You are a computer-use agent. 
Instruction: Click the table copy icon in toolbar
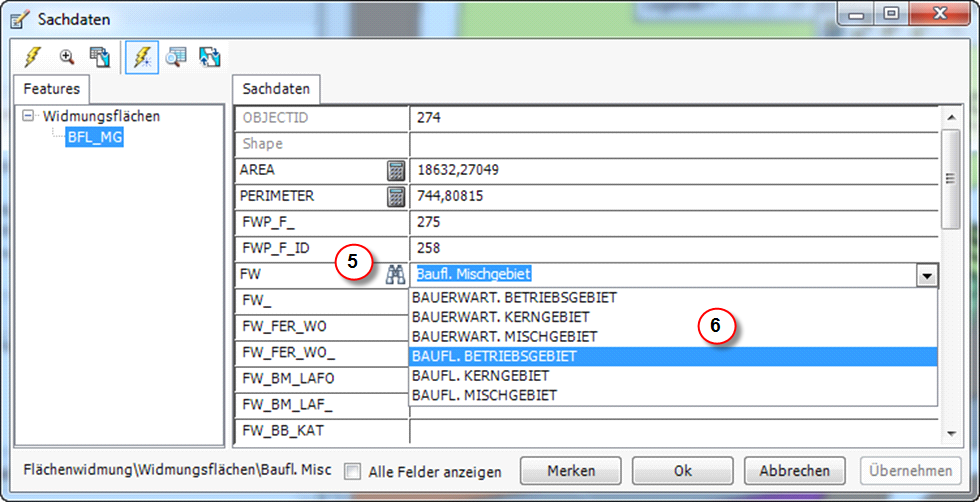pyautogui.click(x=99, y=57)
